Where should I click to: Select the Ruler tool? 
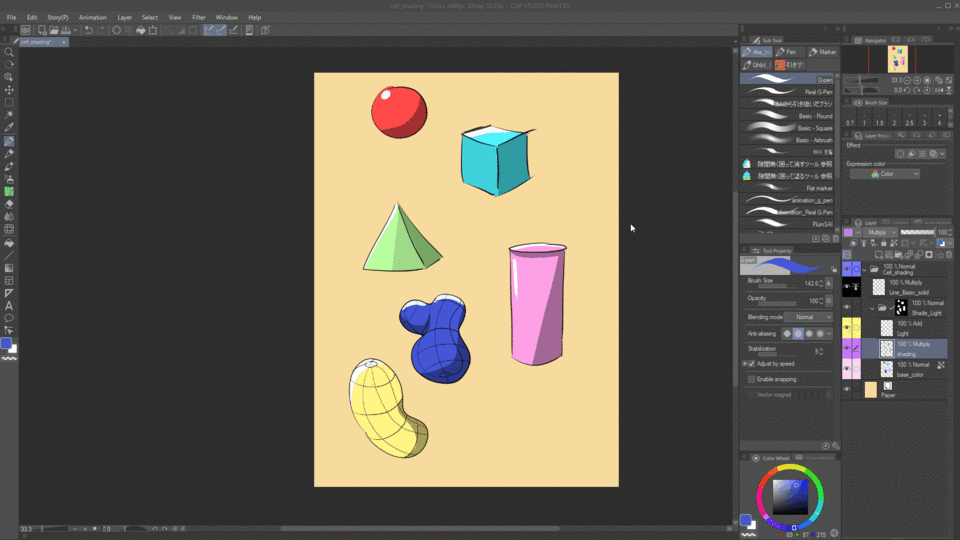click(9, 293)
